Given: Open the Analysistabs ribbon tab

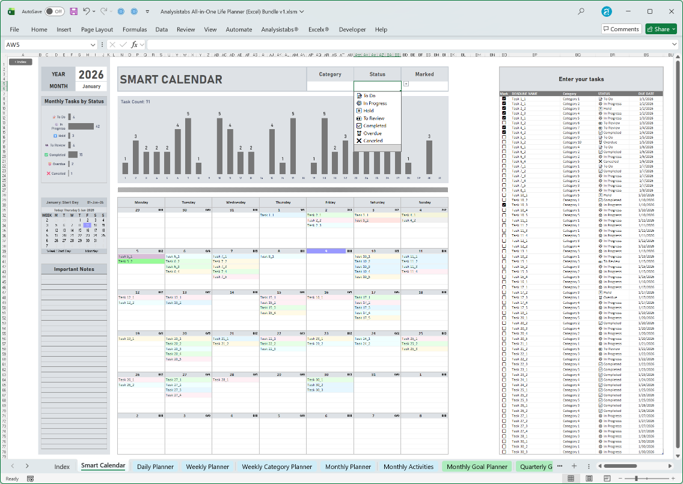Looking at the screenshot, I should coord(280,29).
